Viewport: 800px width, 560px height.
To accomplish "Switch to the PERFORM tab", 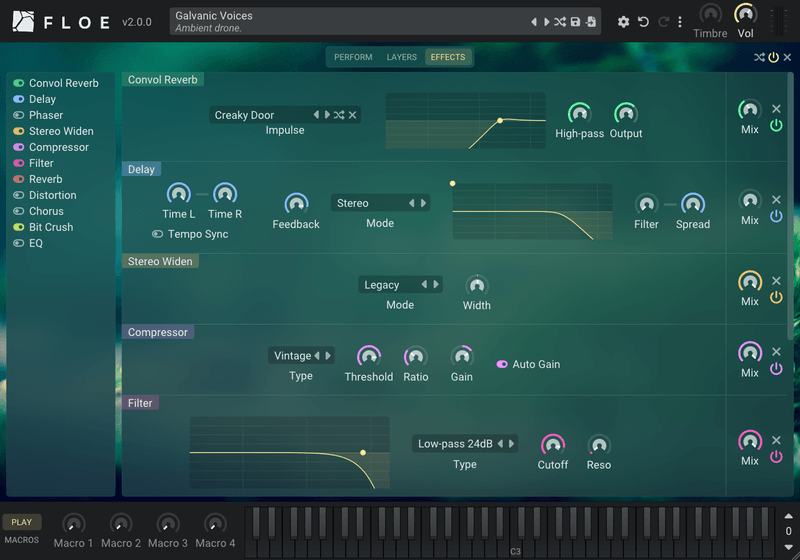I will coord(353,57).
